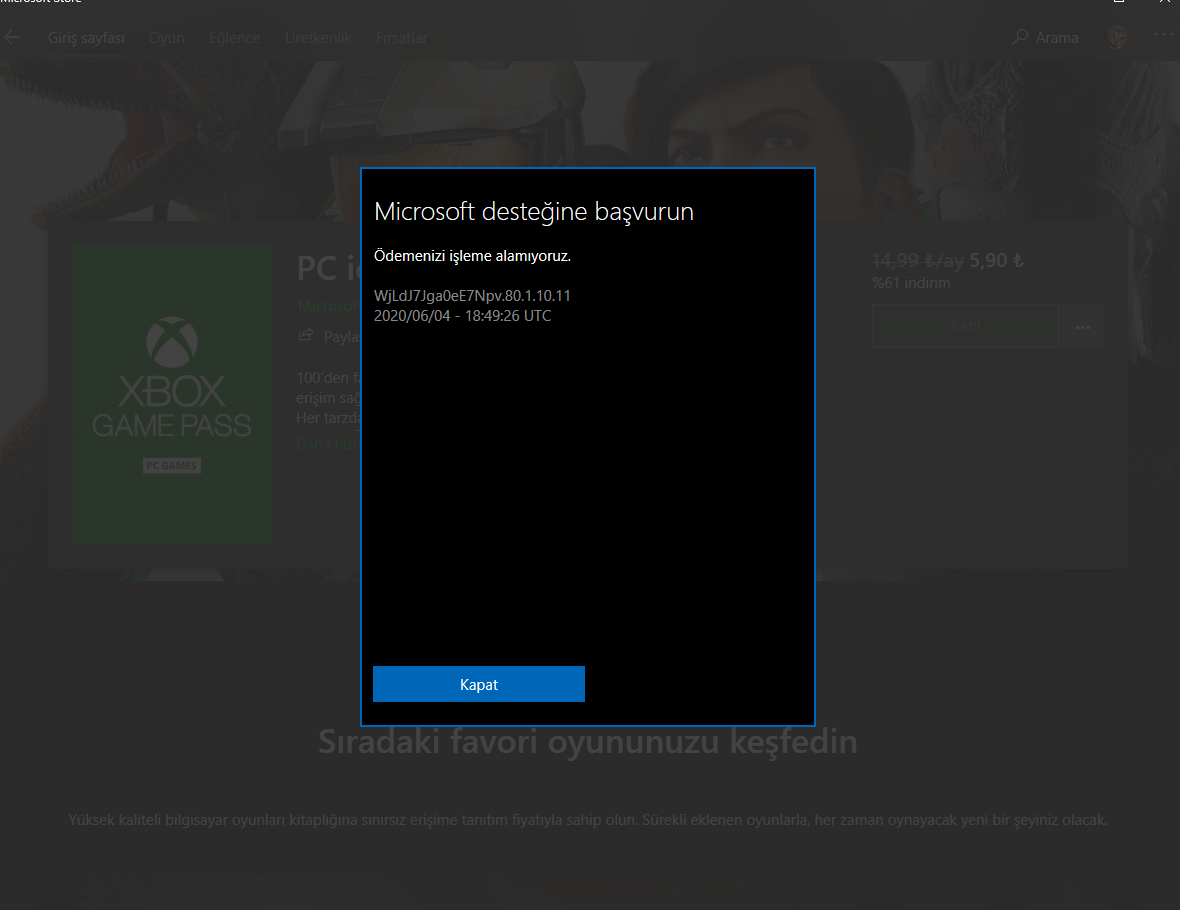Open the top-right more options menu
Viewport: 1180px width, 910px height.
(1163, 35)
